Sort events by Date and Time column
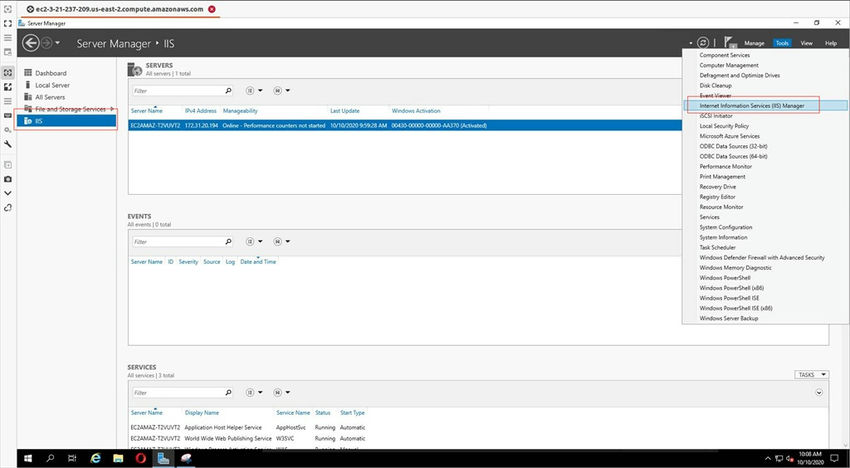 click(x=258, y=261)
